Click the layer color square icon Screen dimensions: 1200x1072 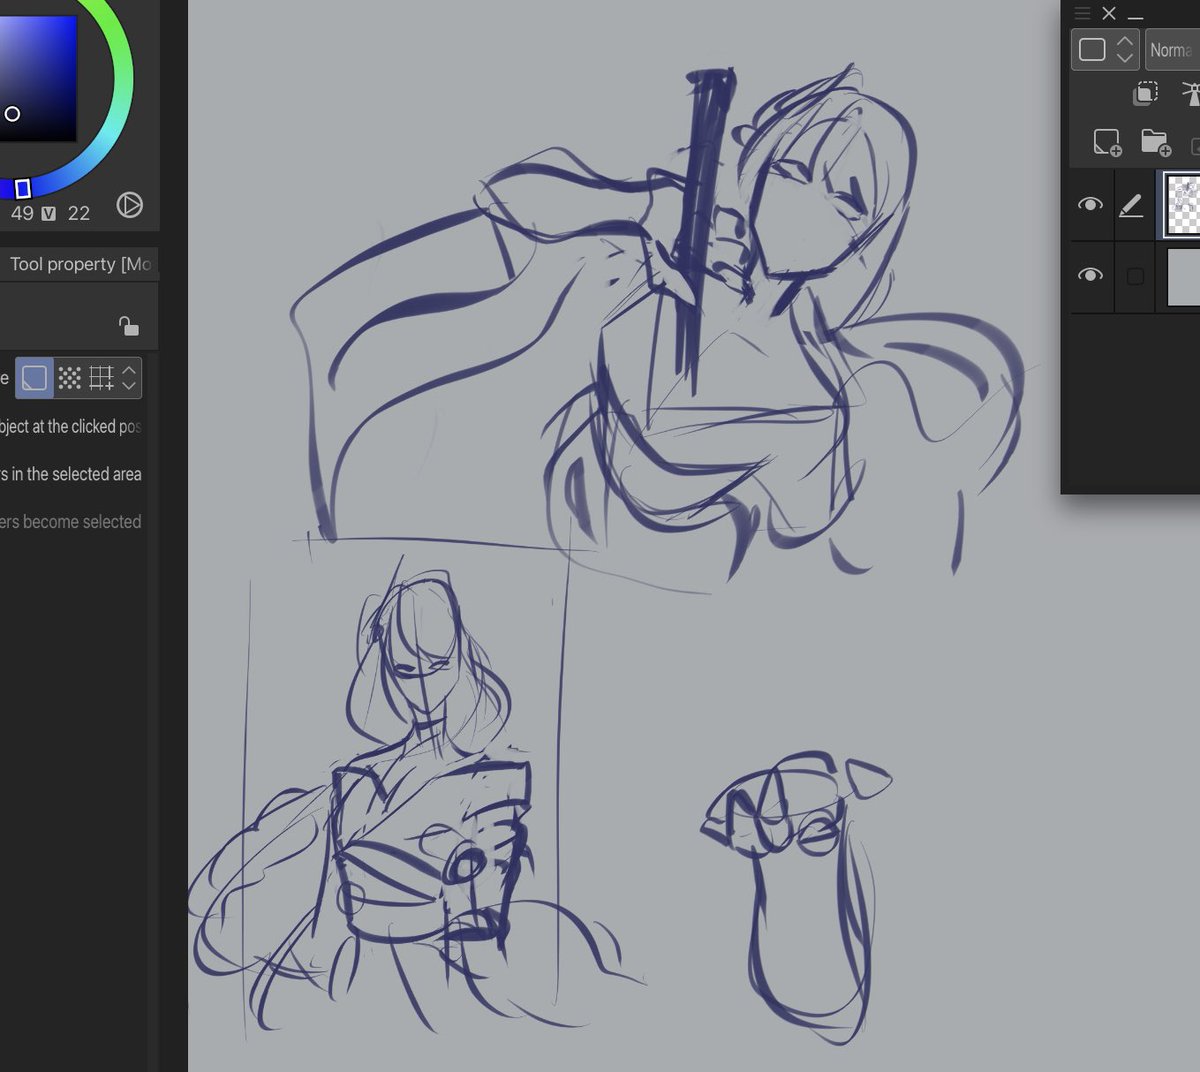[1092, 49]
